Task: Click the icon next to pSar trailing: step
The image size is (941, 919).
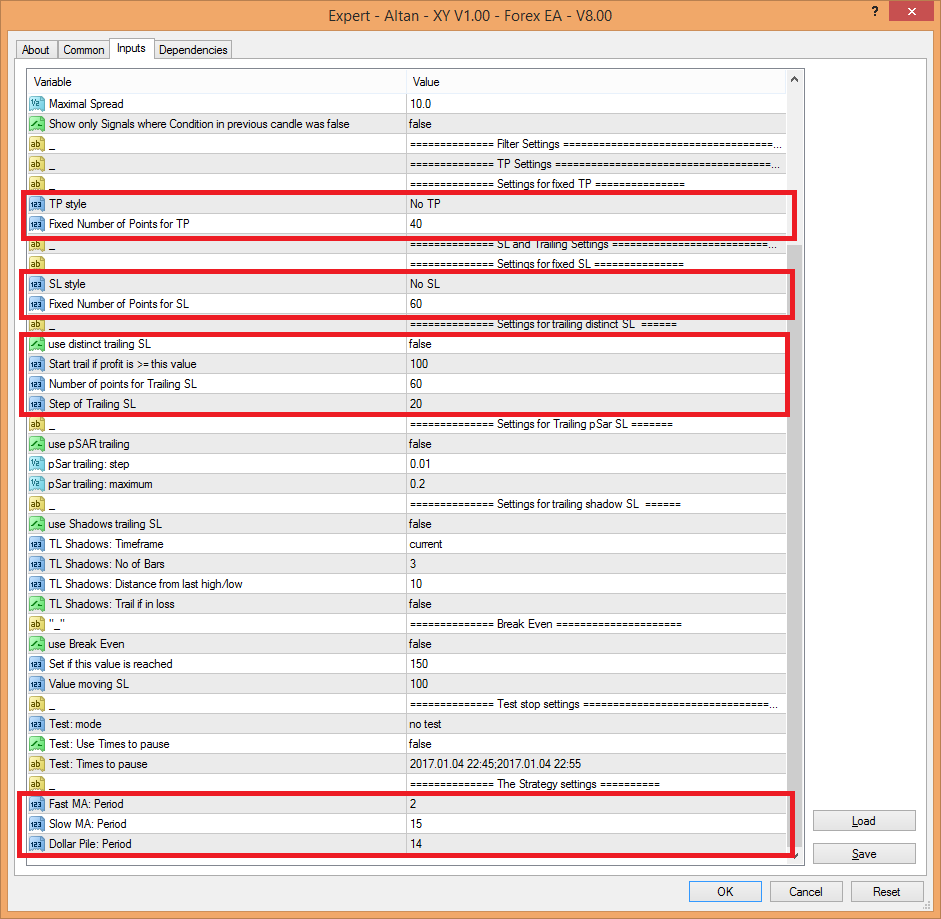Action: point(37,464)
